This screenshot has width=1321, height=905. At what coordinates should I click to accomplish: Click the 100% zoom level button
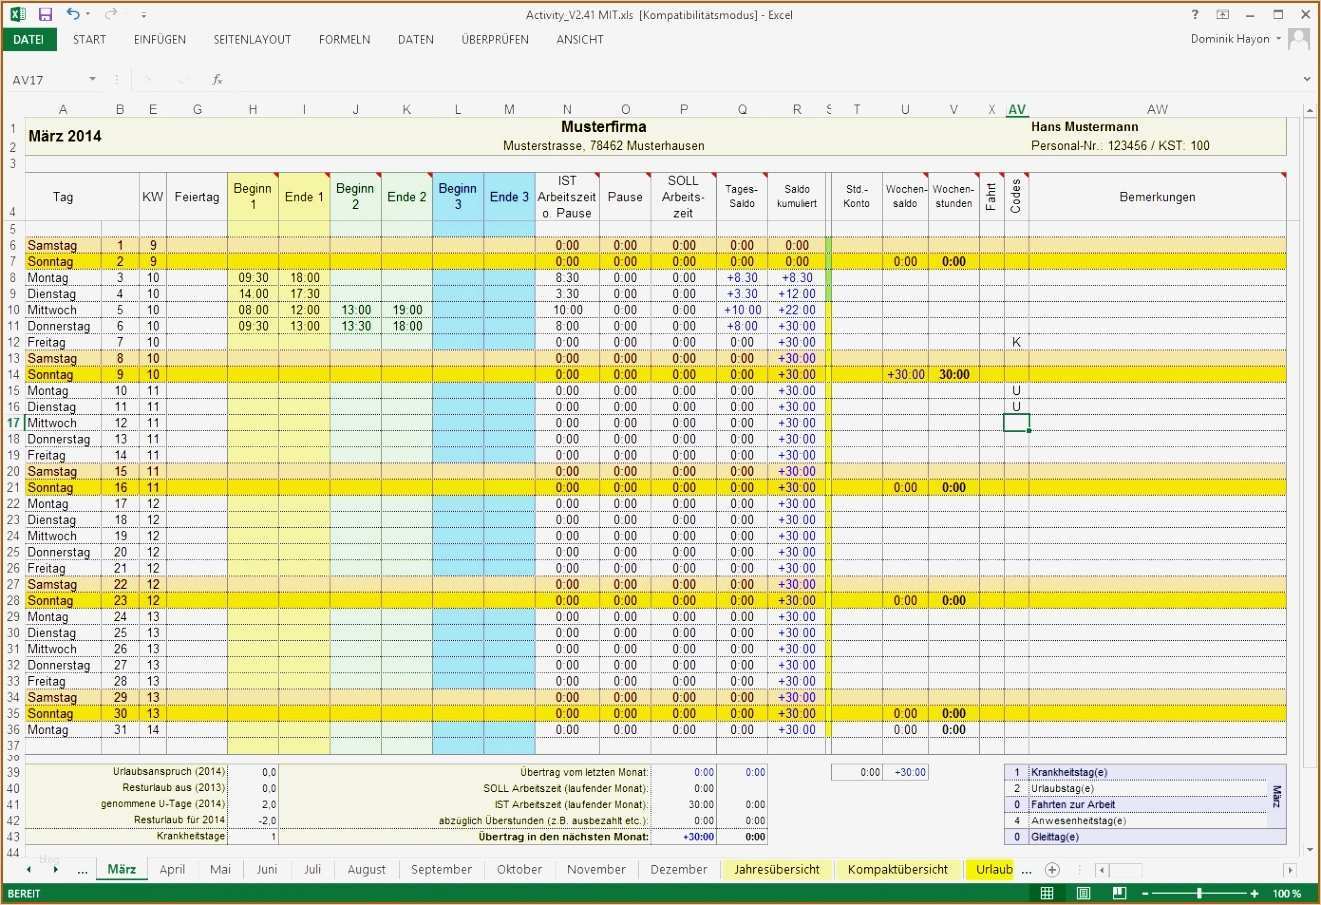(1287, 892)
